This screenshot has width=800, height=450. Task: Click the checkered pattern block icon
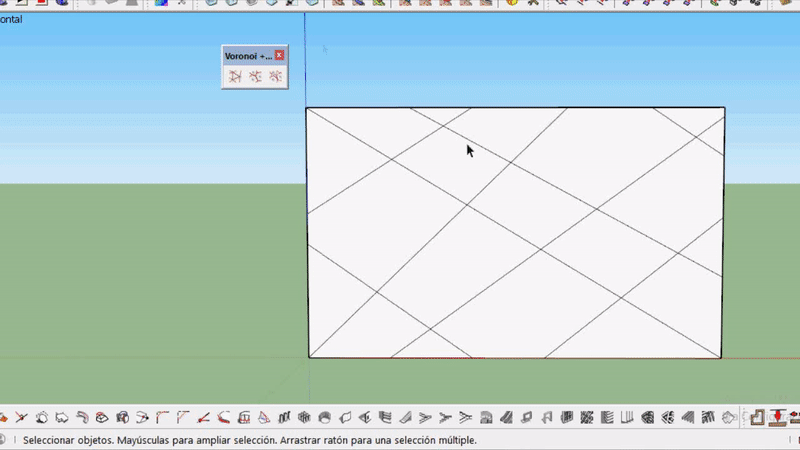click(587, 418)
